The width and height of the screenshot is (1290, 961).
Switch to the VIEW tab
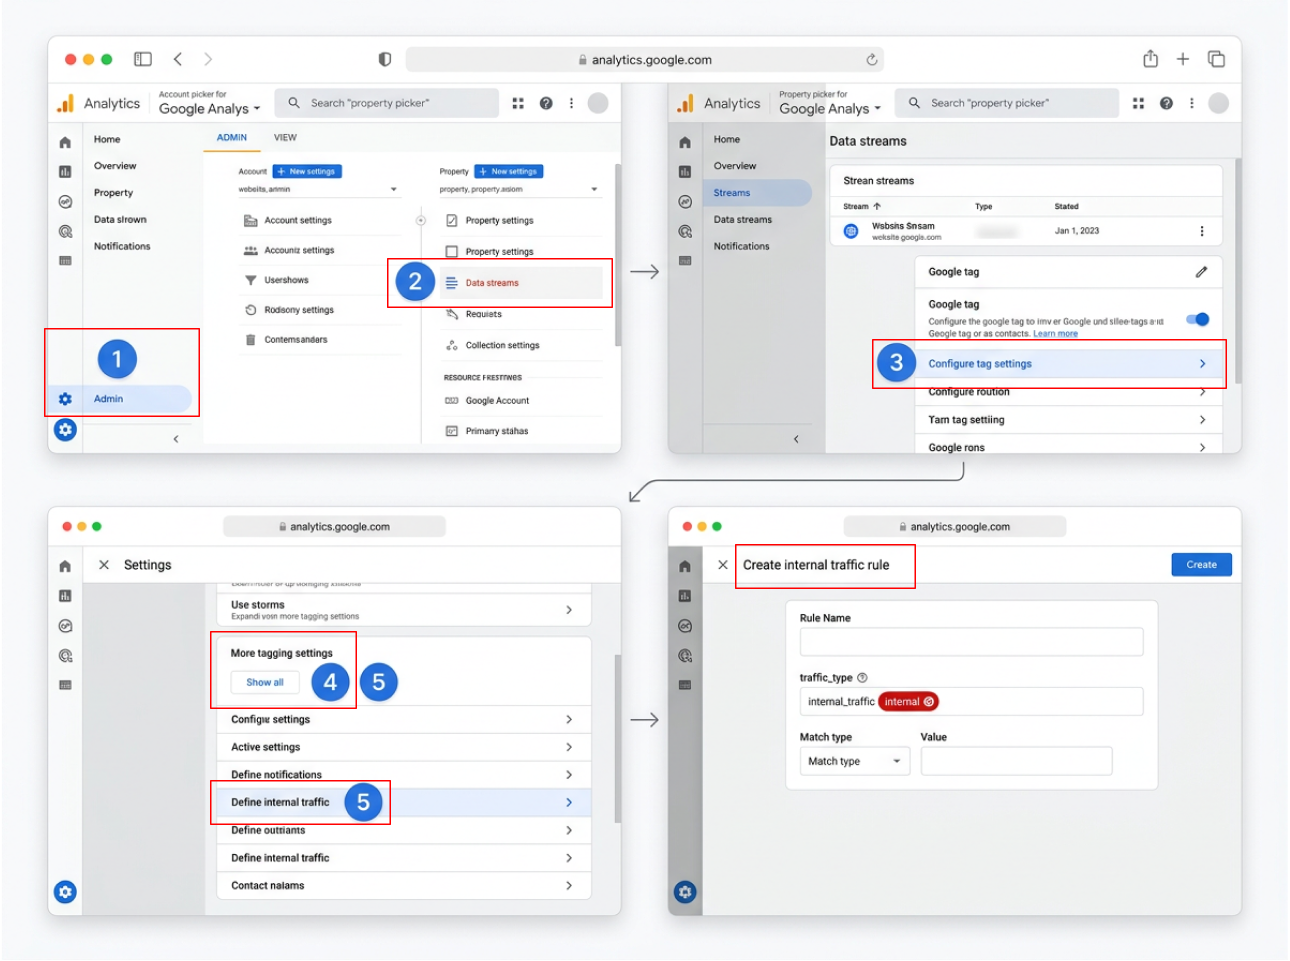[286, 137]
